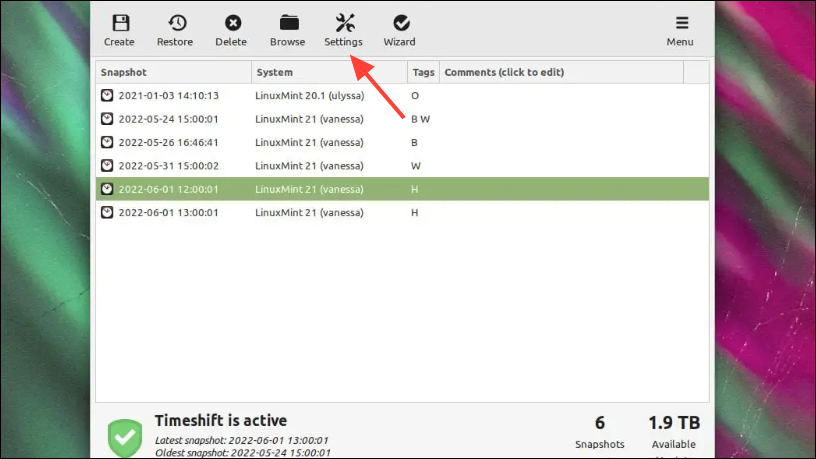Launch the setup Wizard
The height and width of the screenshot is (459, 816).
click(x=400, y=30)
